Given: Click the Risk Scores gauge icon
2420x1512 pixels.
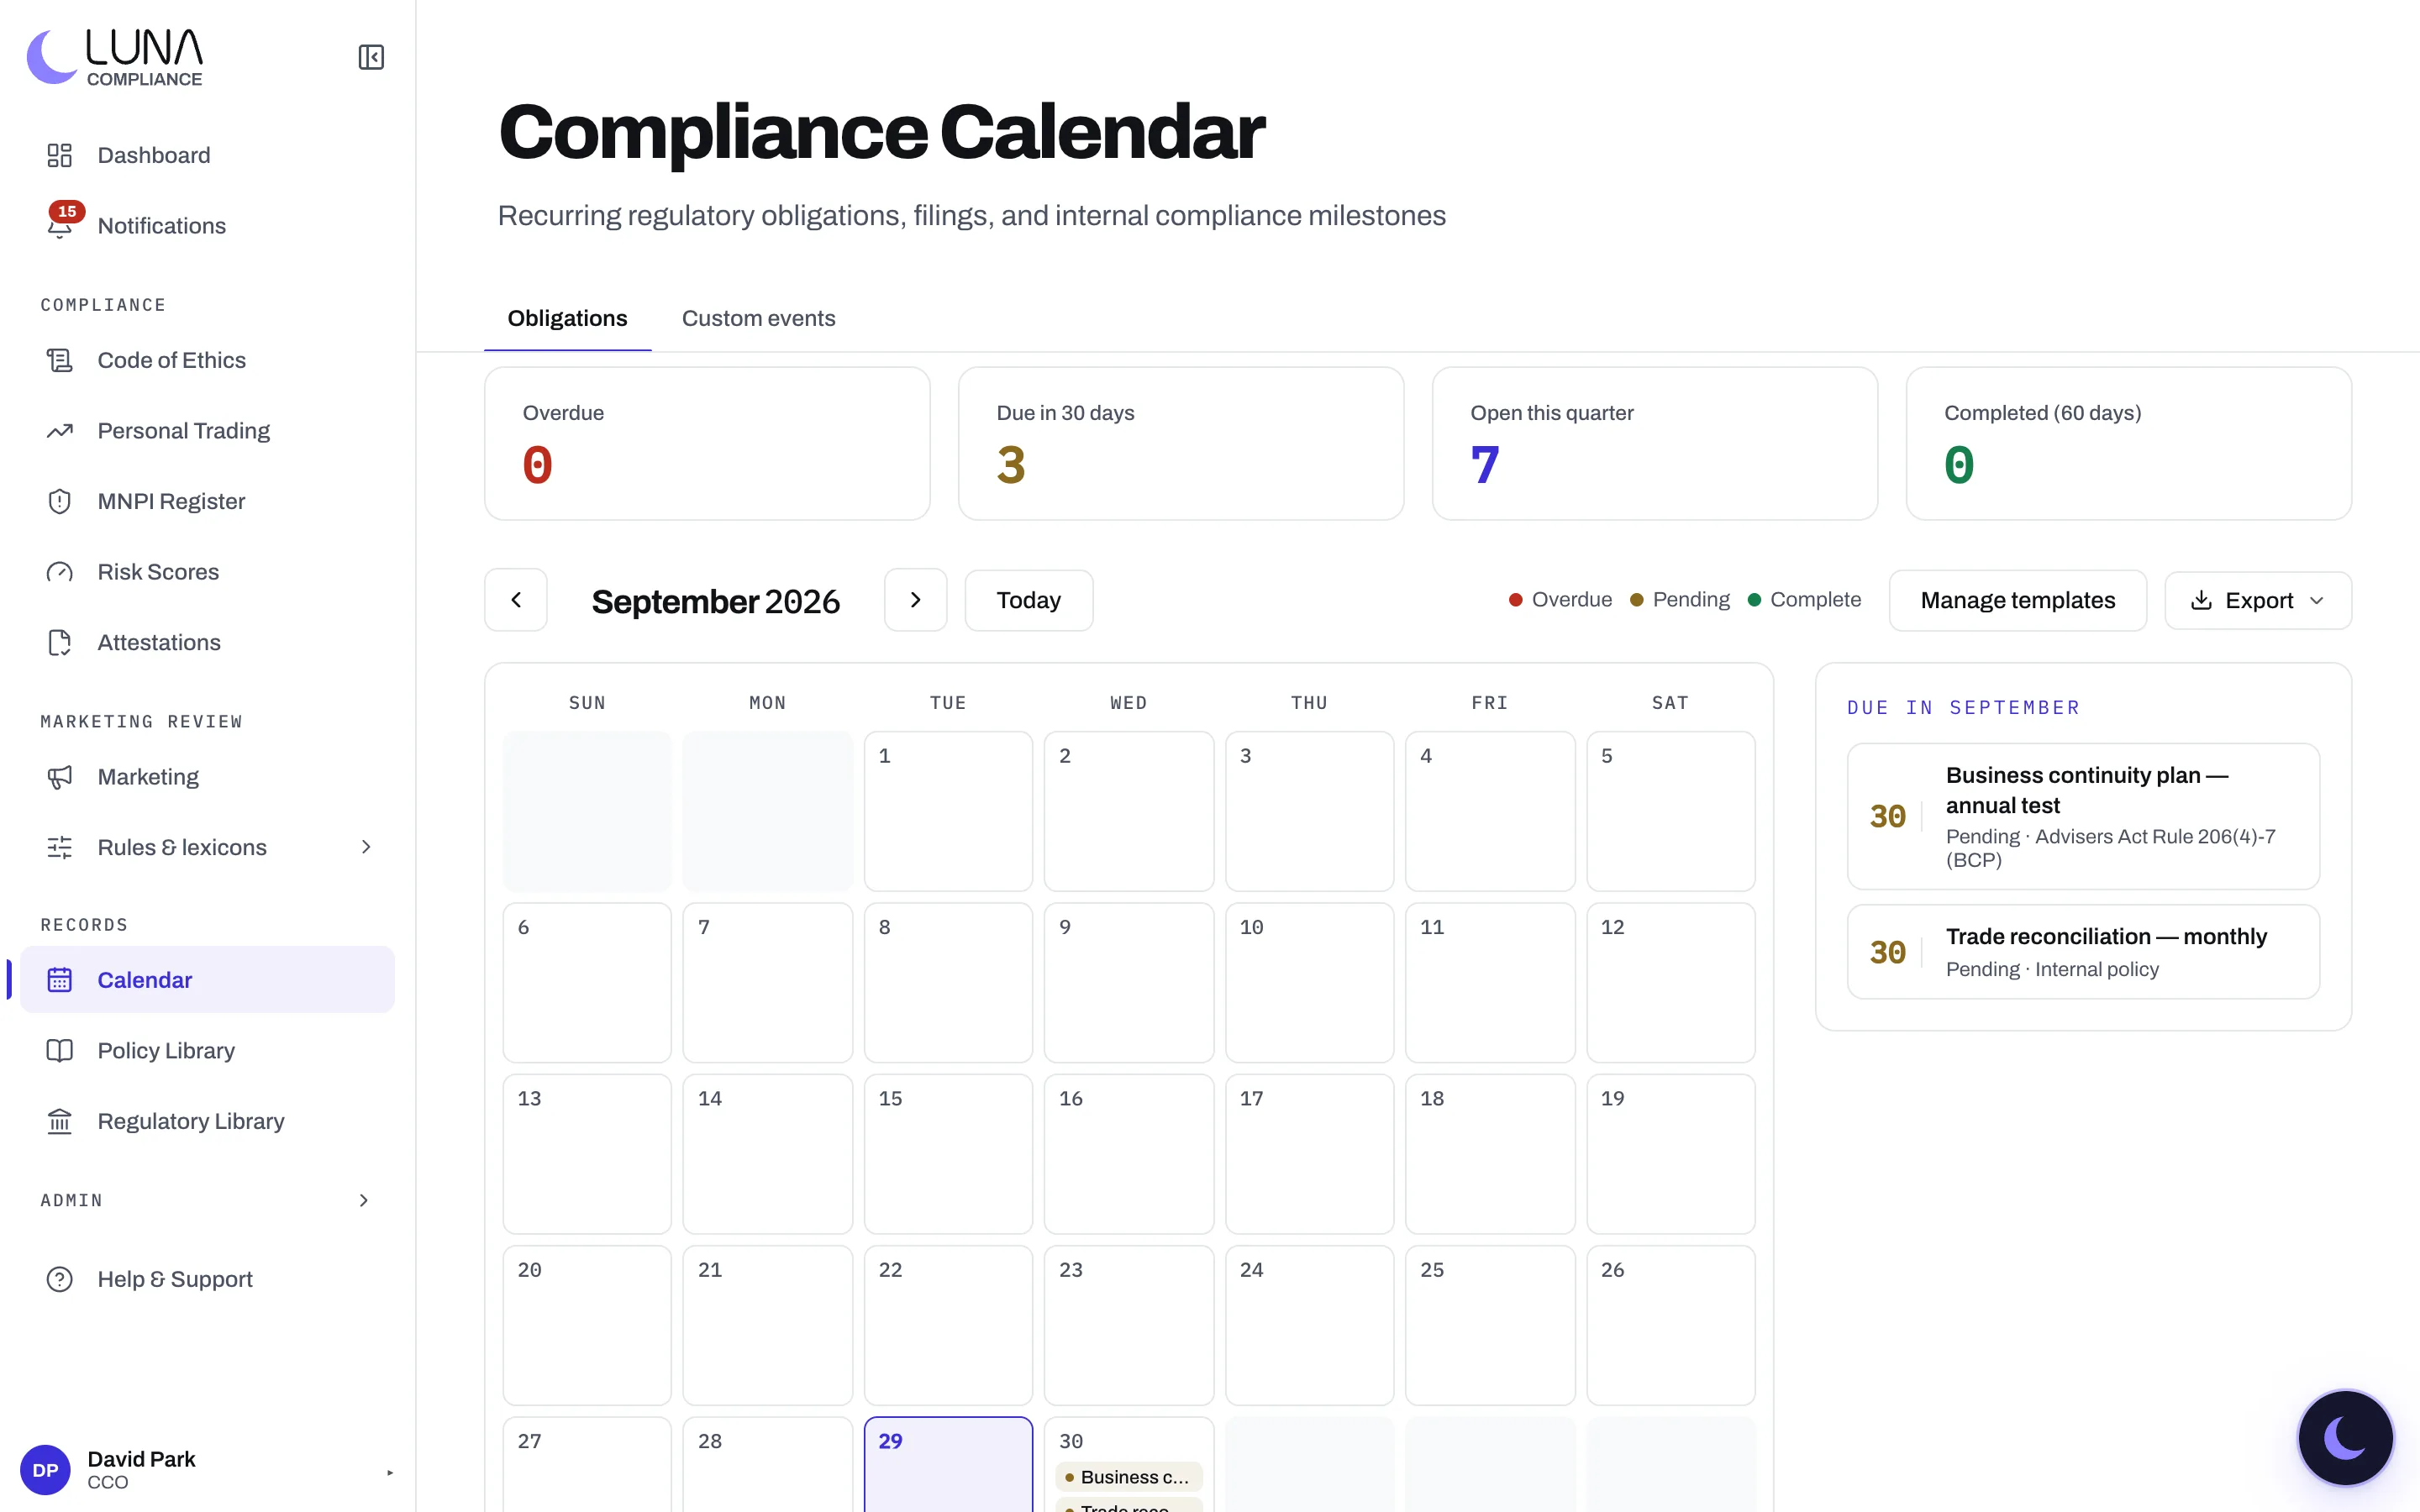Looking at the screenshot, I should click(x=60, y=572).
